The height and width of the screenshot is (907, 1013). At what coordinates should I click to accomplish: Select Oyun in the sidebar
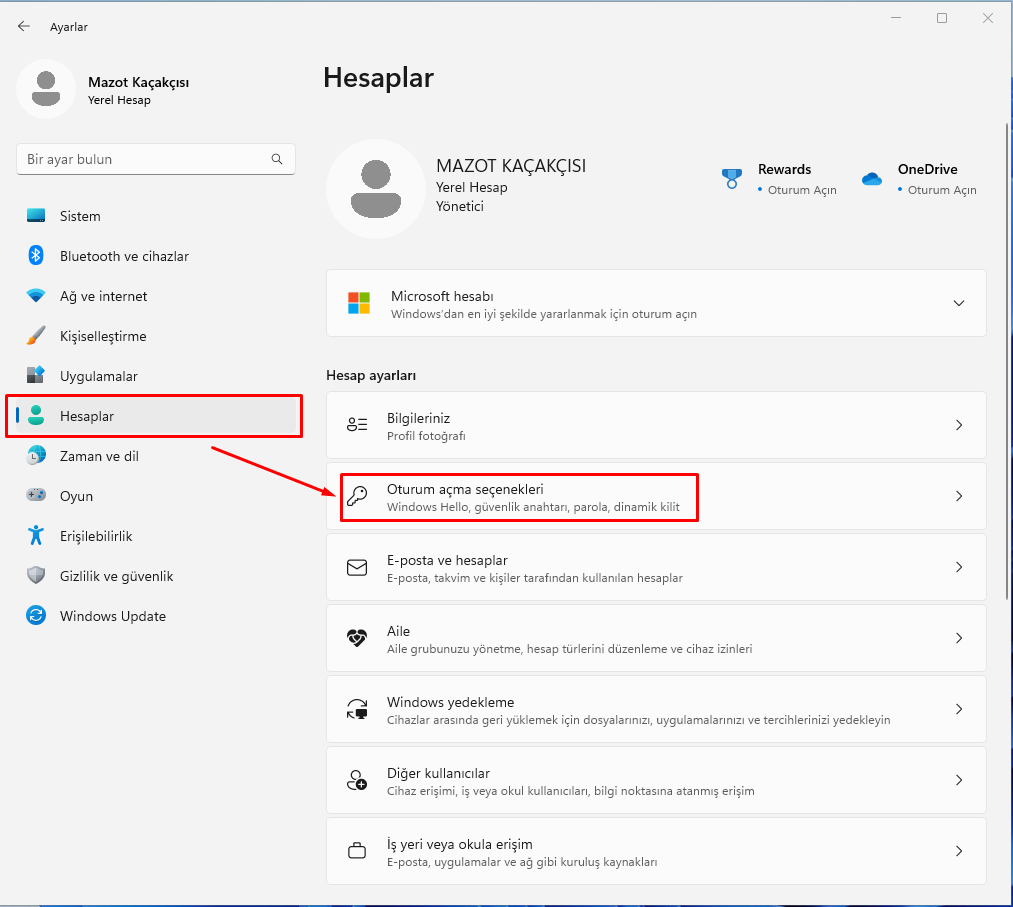(76, 496)
